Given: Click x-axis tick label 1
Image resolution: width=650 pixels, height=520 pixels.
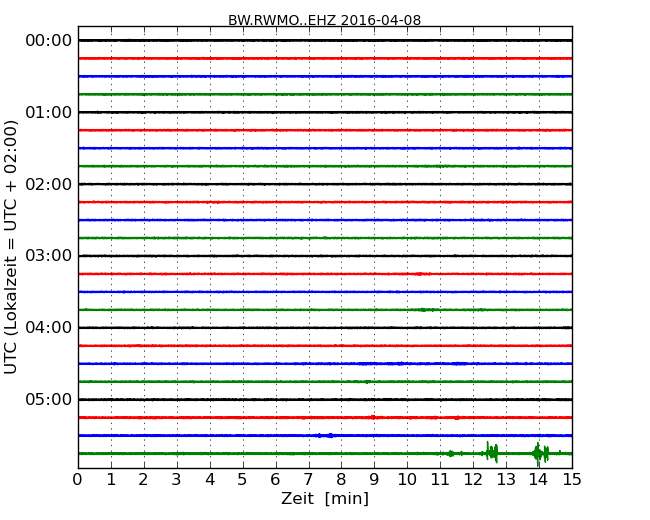Looking at the screenshot, I should click(111, 479).
